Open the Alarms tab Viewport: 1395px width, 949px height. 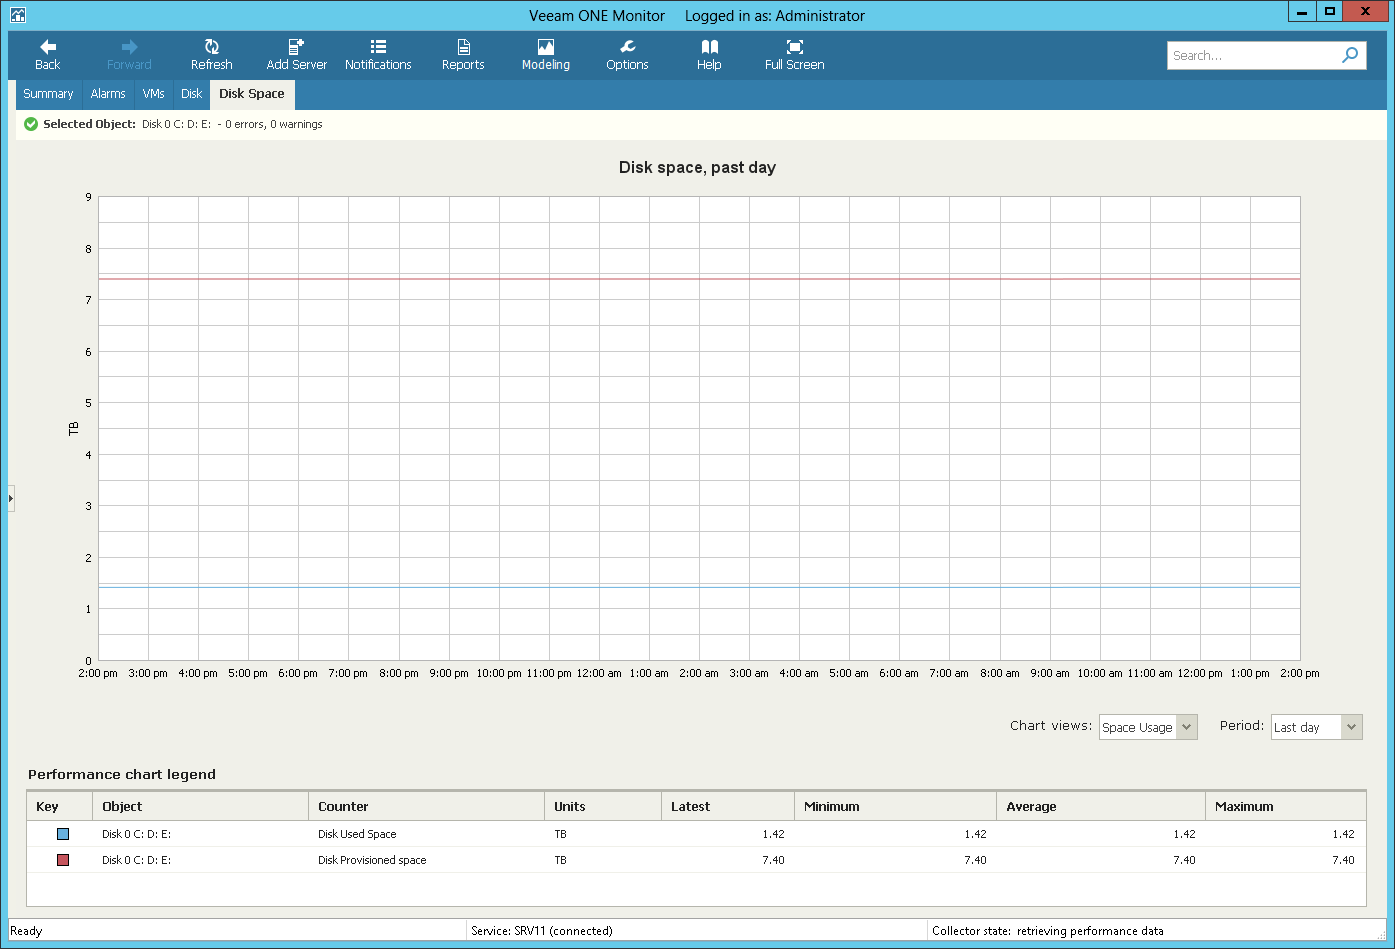pos(108,94)
